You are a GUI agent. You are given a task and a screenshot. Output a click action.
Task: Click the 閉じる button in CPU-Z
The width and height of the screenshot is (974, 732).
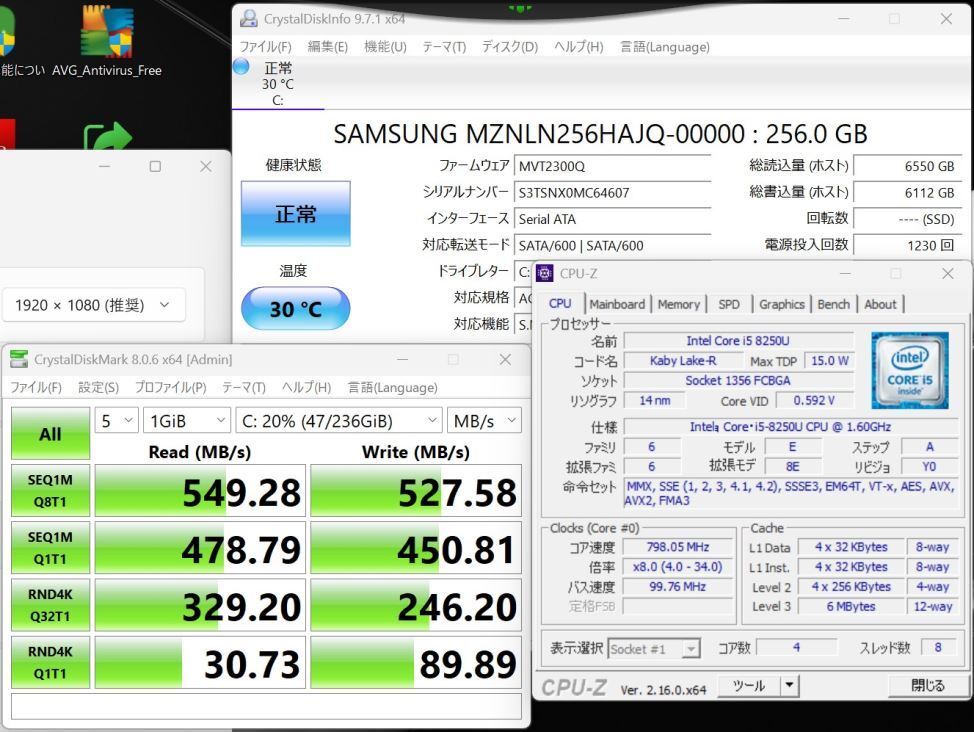tap(928, 686)
